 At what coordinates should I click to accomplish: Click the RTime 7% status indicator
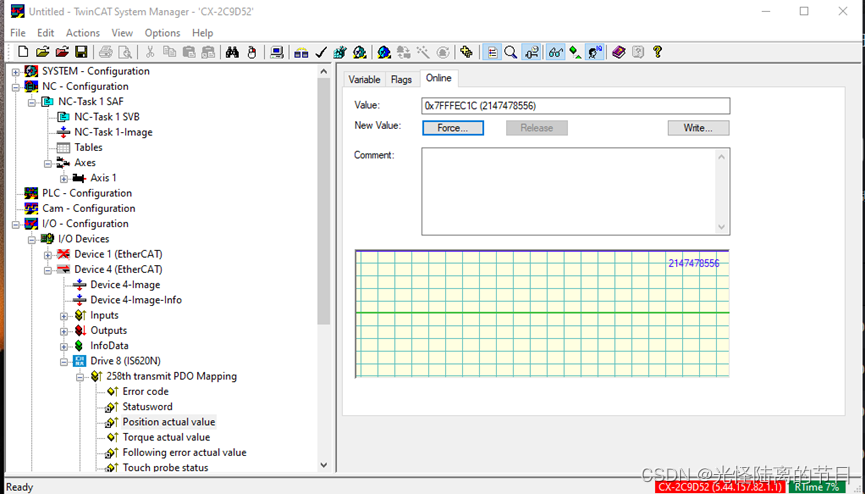[x=817, y=487]
